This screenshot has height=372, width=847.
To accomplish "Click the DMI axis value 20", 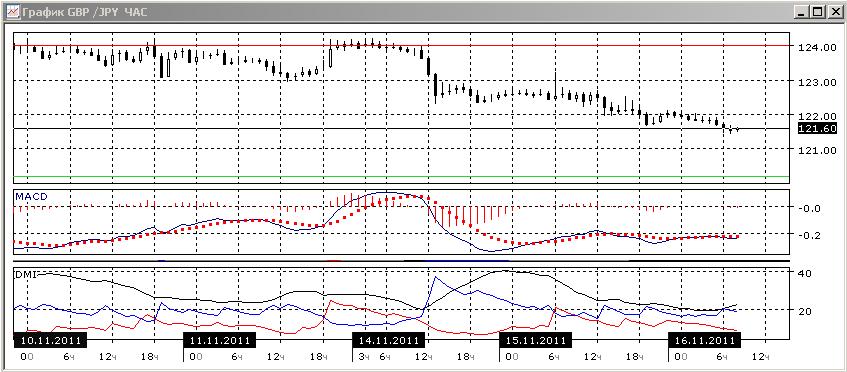I will (x=804, y=311).
